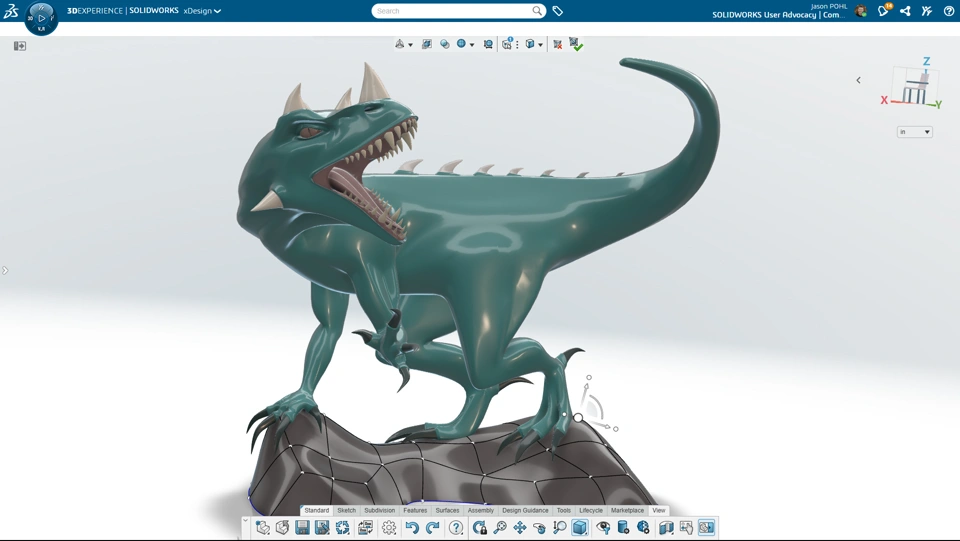Click the update/refresh arrows icon

[x=343, y=528]
